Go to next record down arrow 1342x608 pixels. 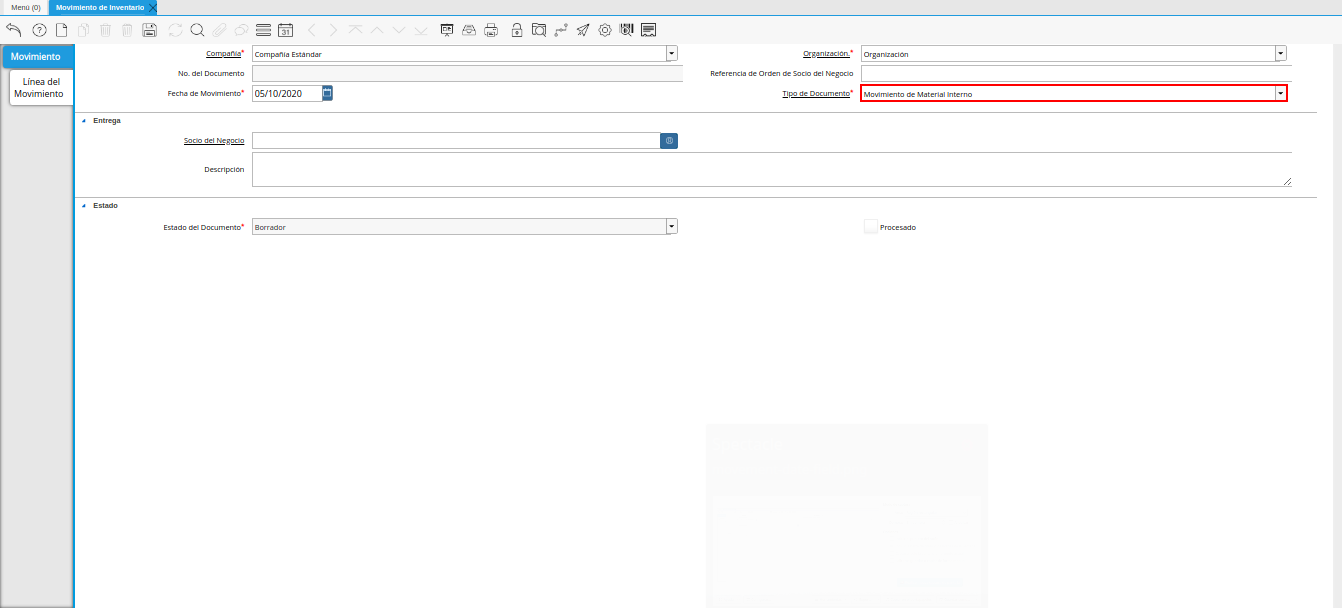399,30
